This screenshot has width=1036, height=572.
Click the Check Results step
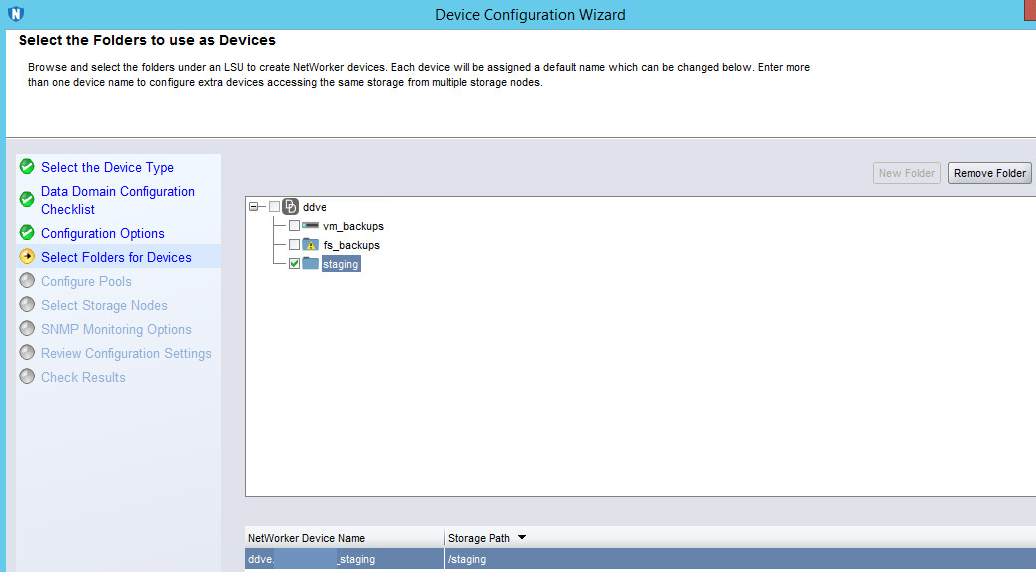coord(83,377)
